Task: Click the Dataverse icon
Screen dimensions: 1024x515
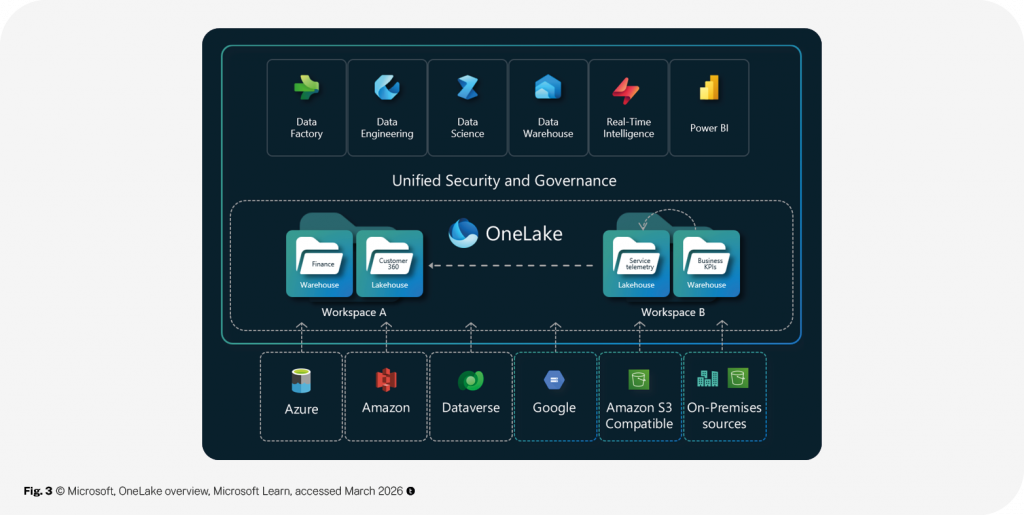Action: [471, 381]
